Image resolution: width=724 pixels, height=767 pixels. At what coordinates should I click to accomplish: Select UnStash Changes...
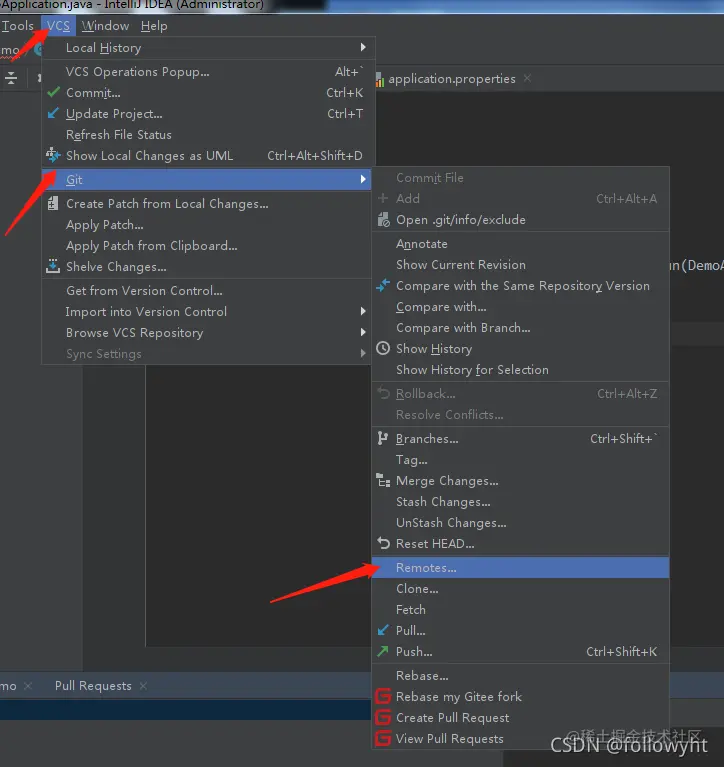[x=520, y=523]
